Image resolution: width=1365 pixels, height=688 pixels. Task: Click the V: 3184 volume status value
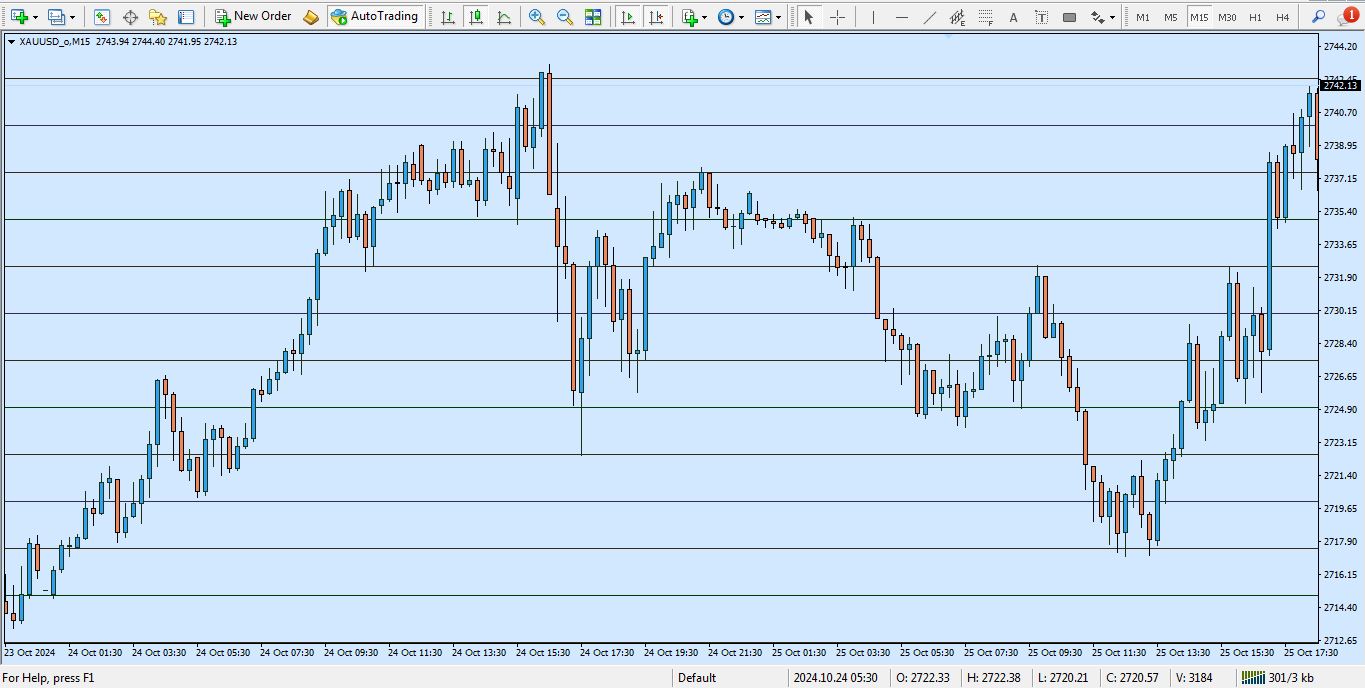click(x=1194, y=678)
